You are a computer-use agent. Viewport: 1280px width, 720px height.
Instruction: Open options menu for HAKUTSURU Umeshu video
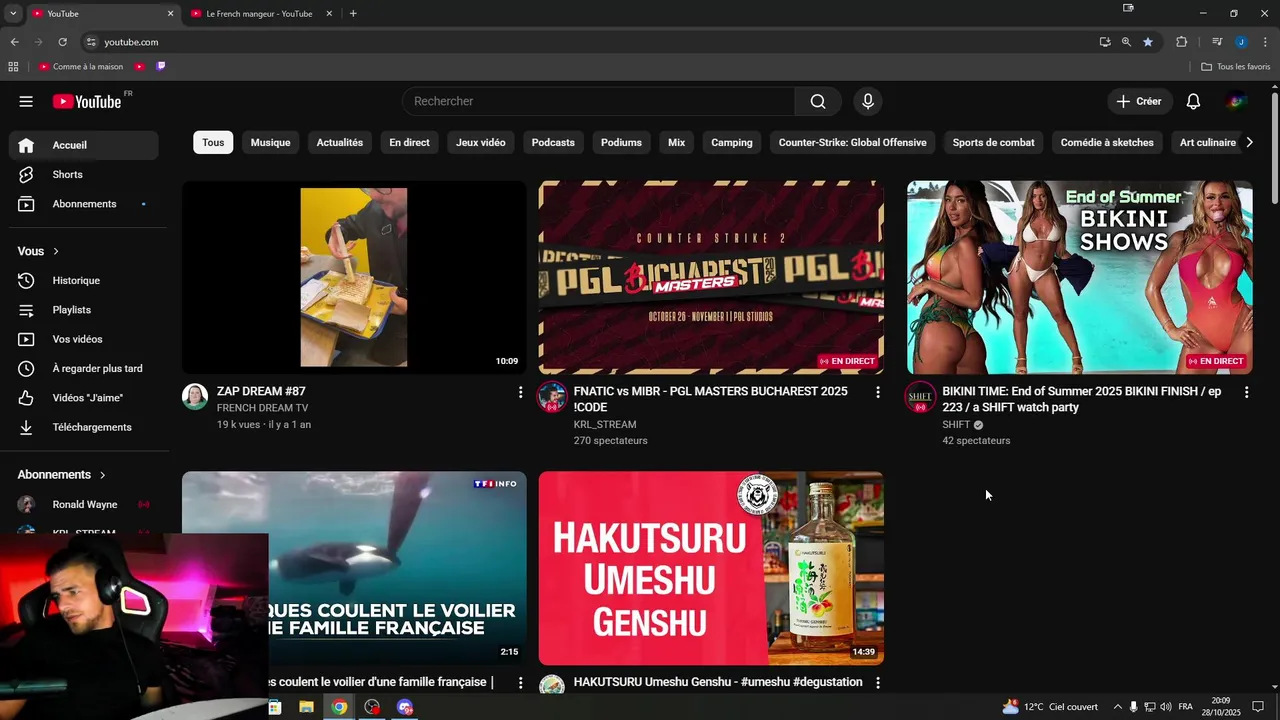coord(878,682)
